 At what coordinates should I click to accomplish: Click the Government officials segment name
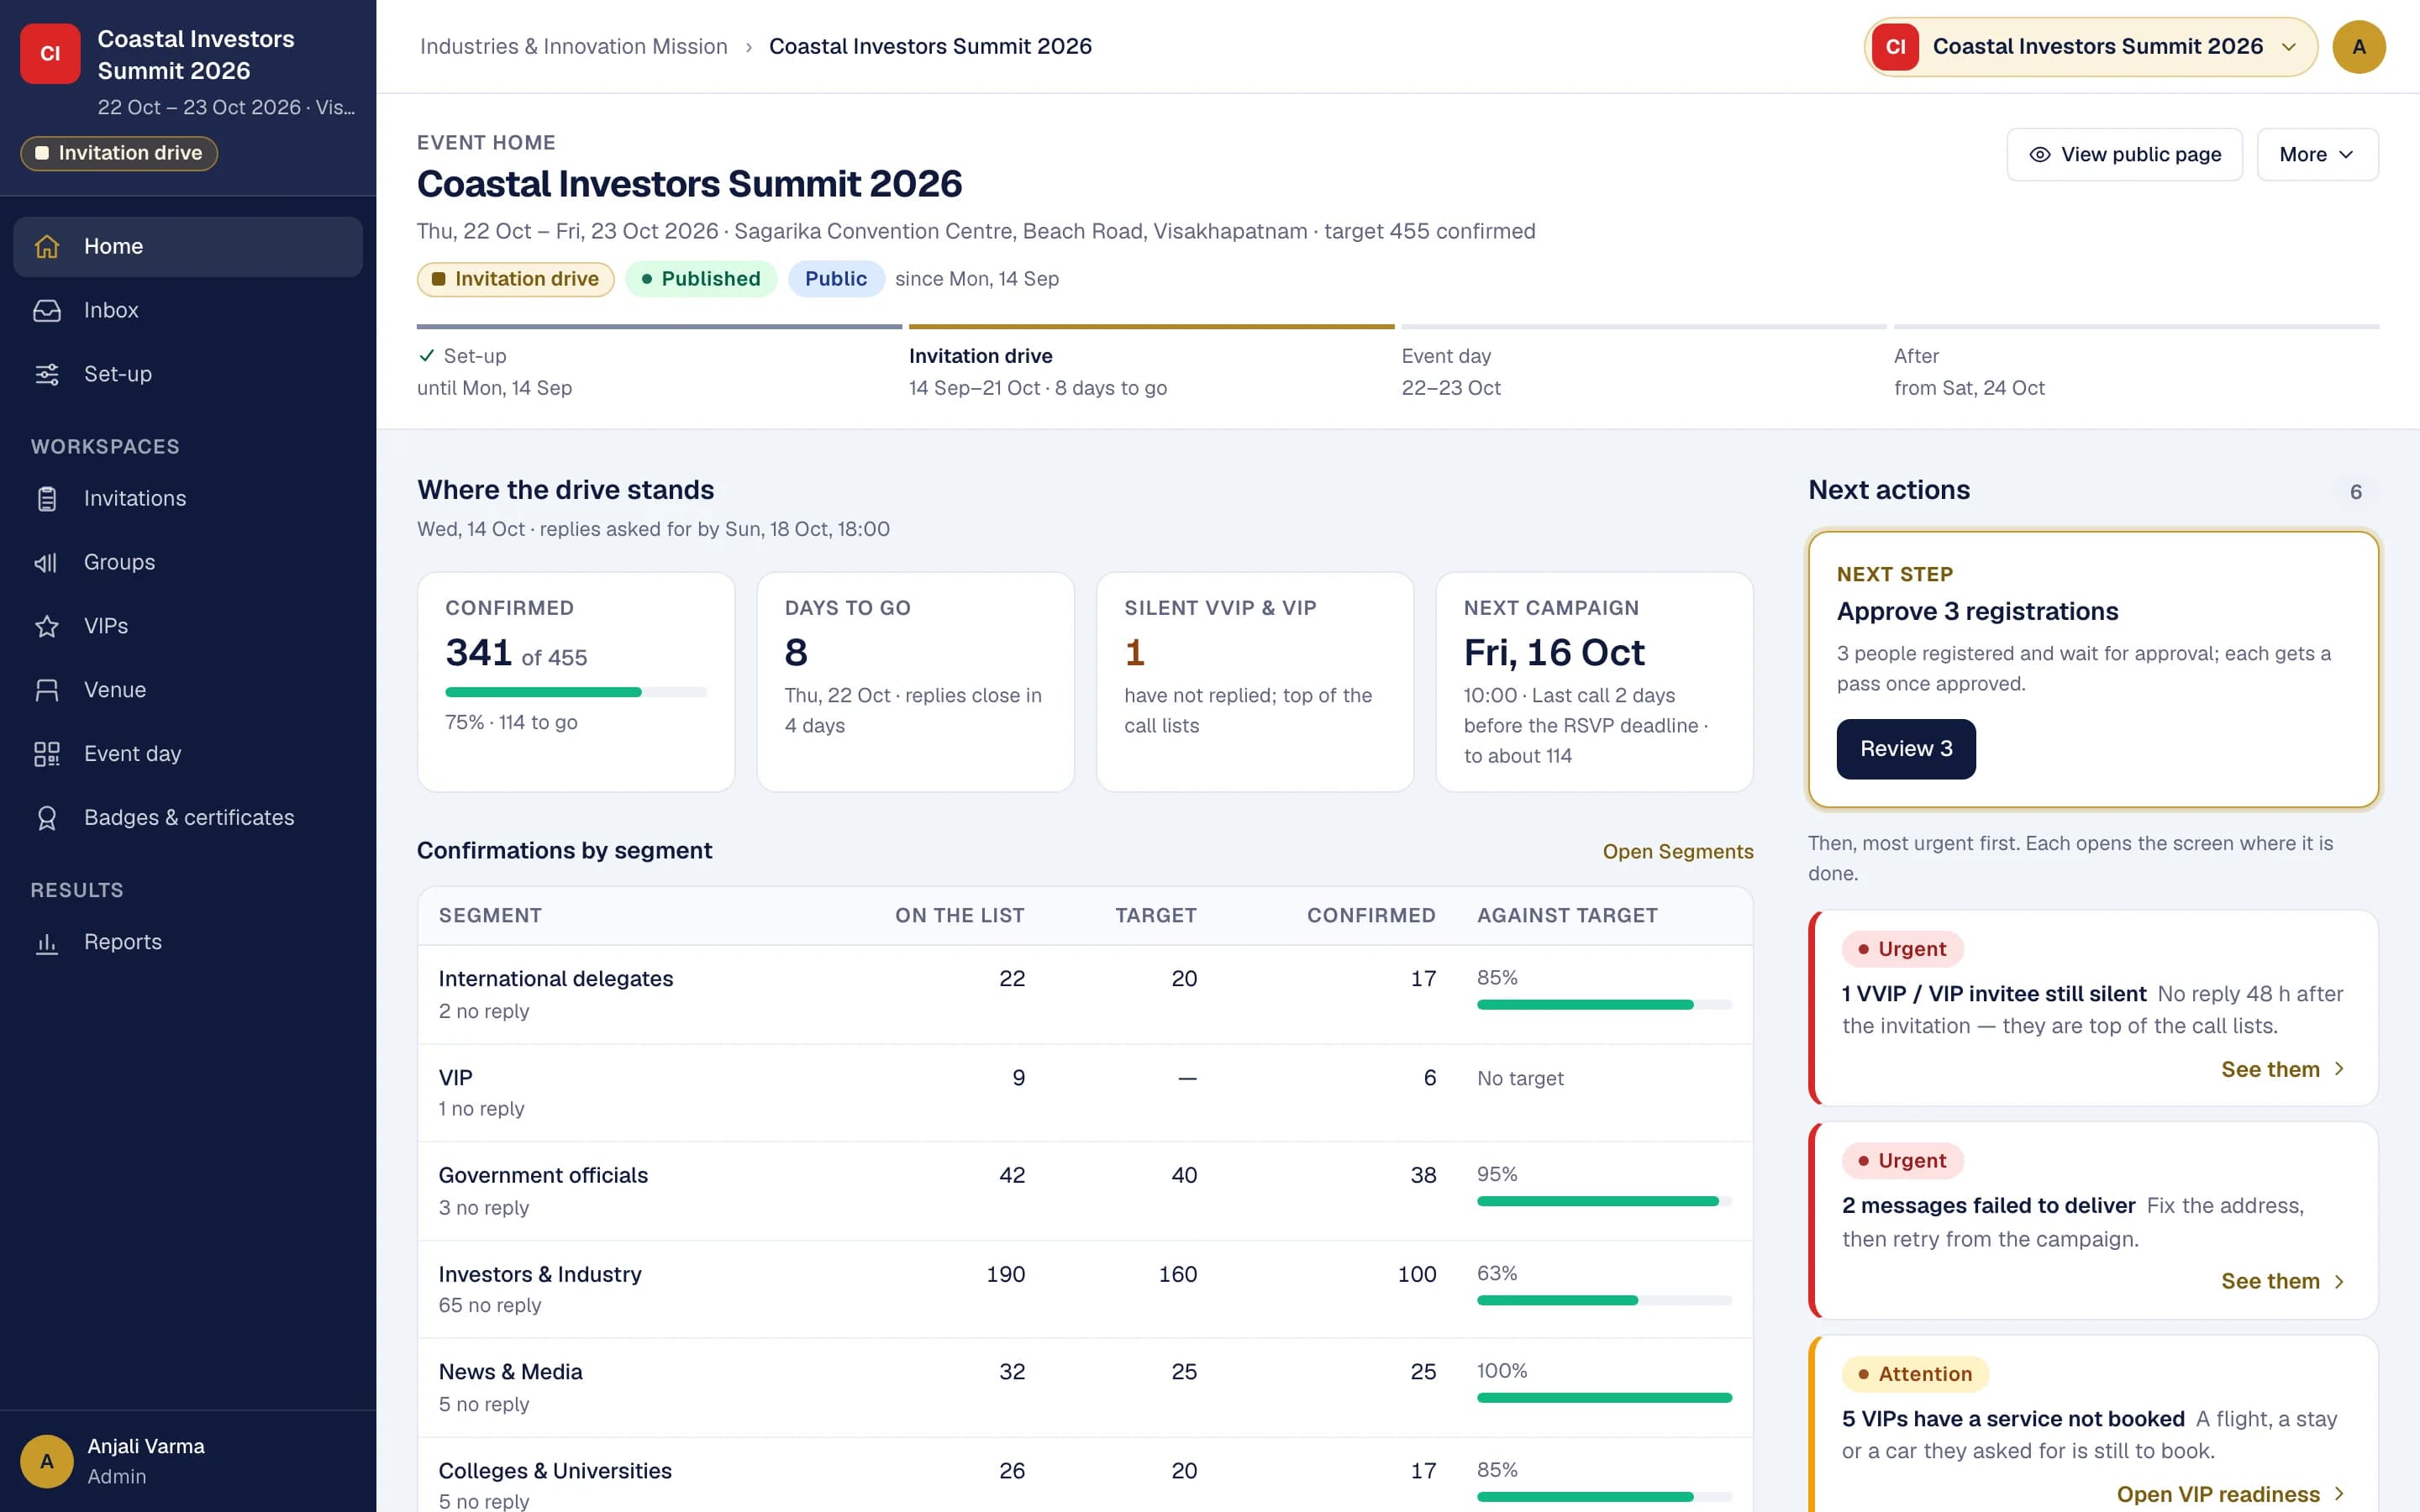pos(543,1175)
